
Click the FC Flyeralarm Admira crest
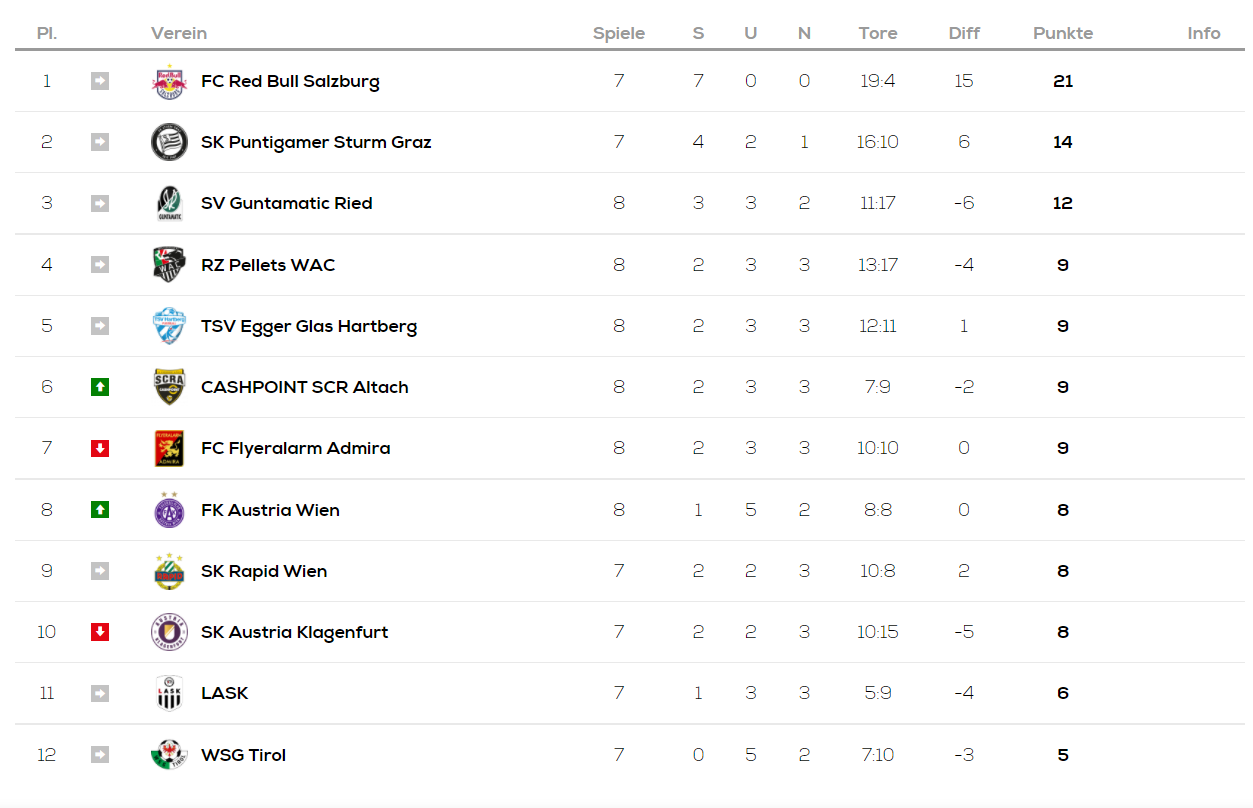click(169, 448)
